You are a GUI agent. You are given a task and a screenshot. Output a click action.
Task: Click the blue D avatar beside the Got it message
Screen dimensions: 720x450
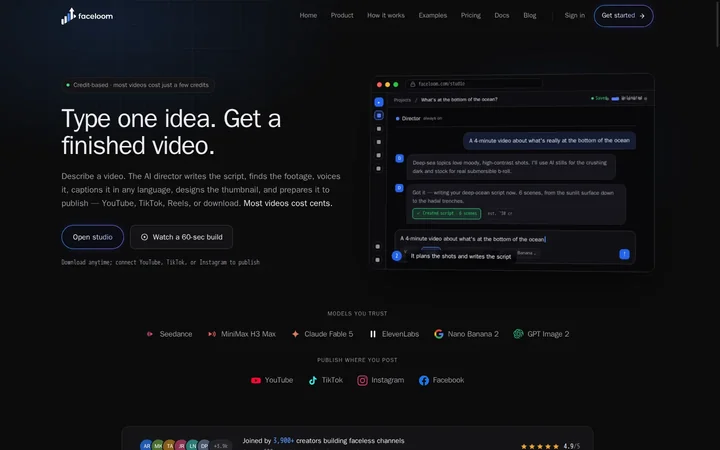tap(399, 188)
